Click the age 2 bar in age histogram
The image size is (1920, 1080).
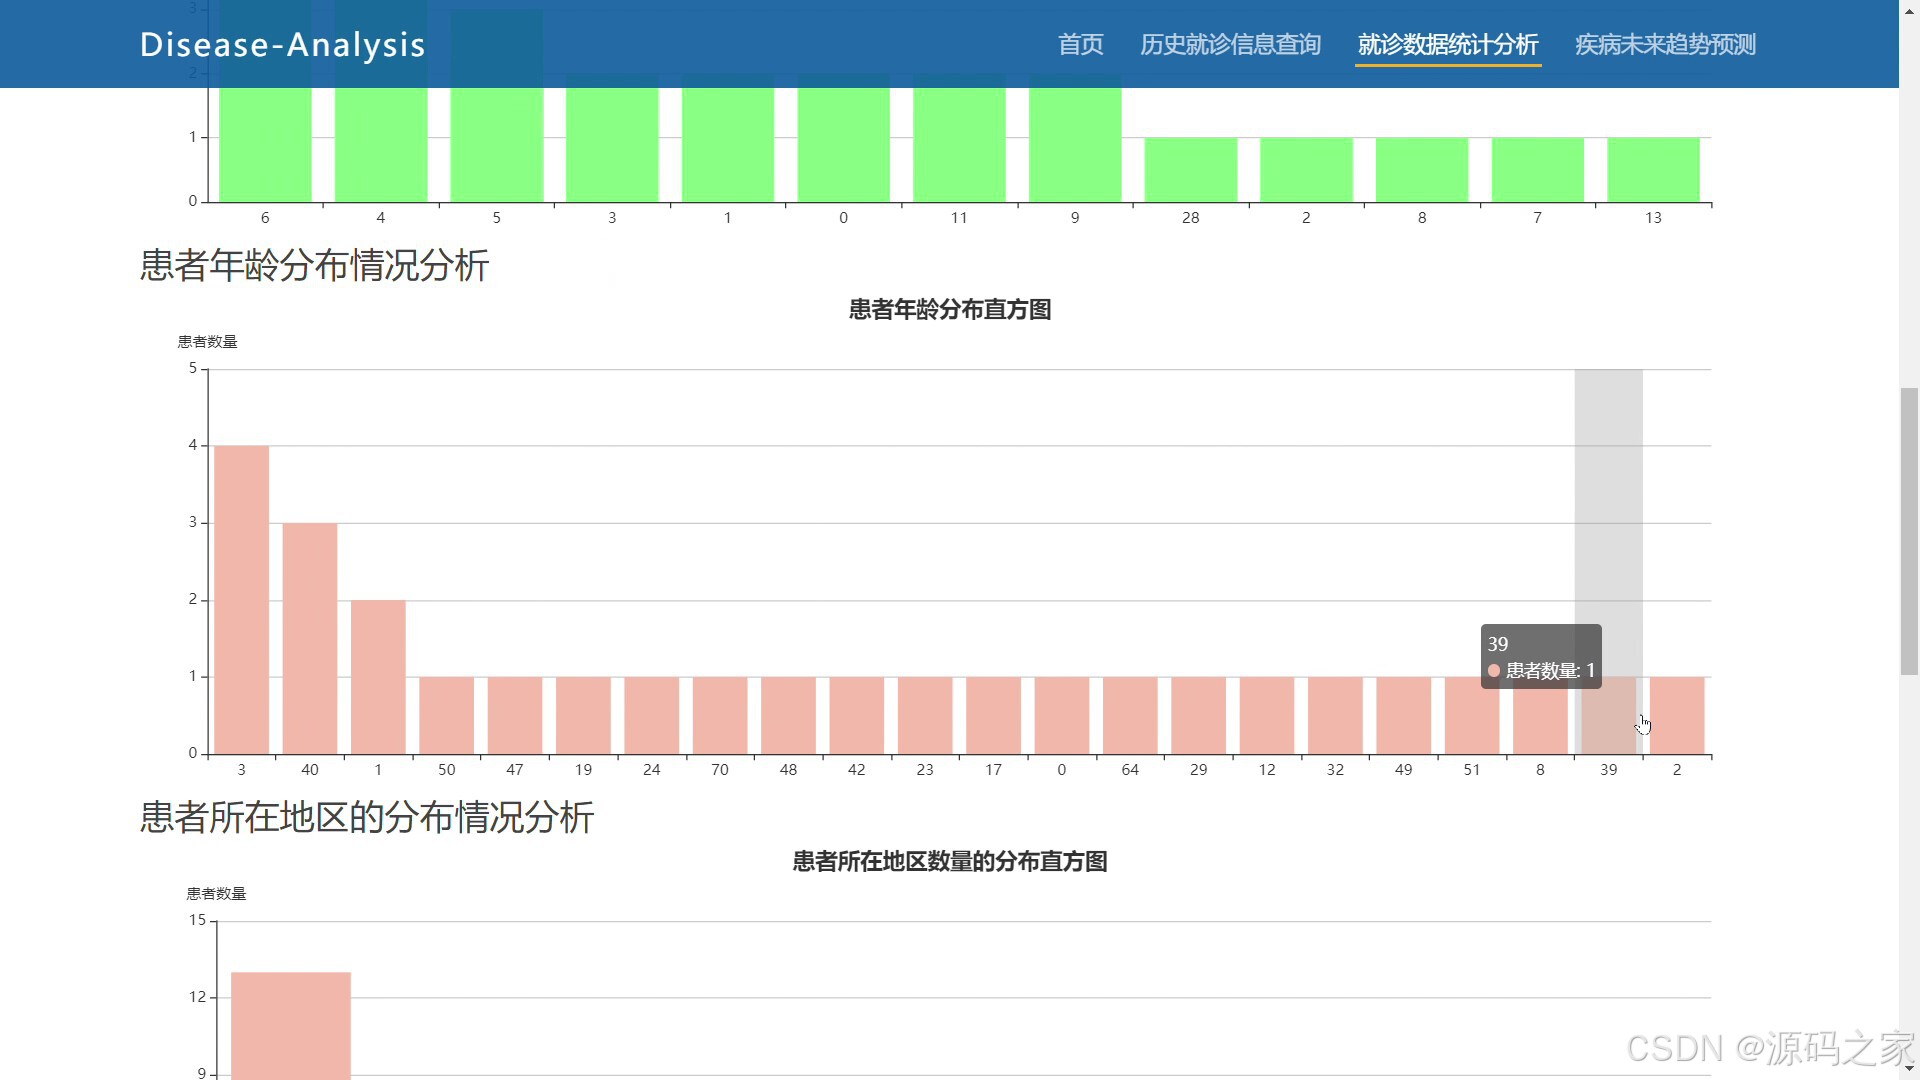pyautogui.click(x=1677, y=715)
